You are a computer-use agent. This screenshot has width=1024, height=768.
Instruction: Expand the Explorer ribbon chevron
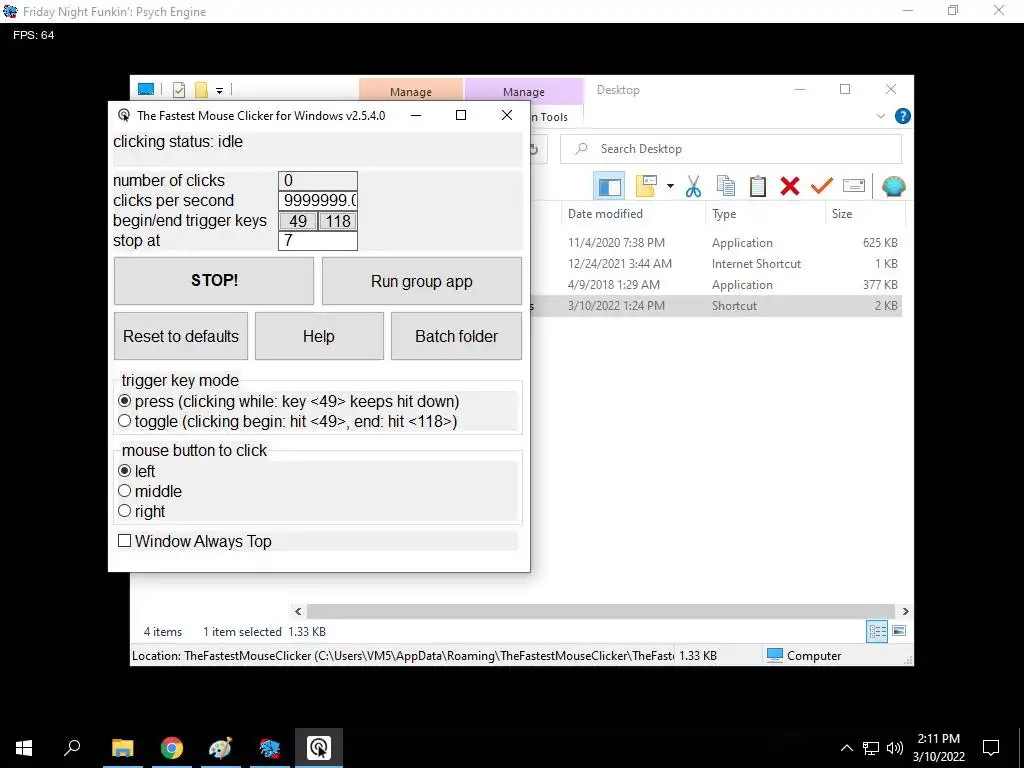click(x=880, y=116)
